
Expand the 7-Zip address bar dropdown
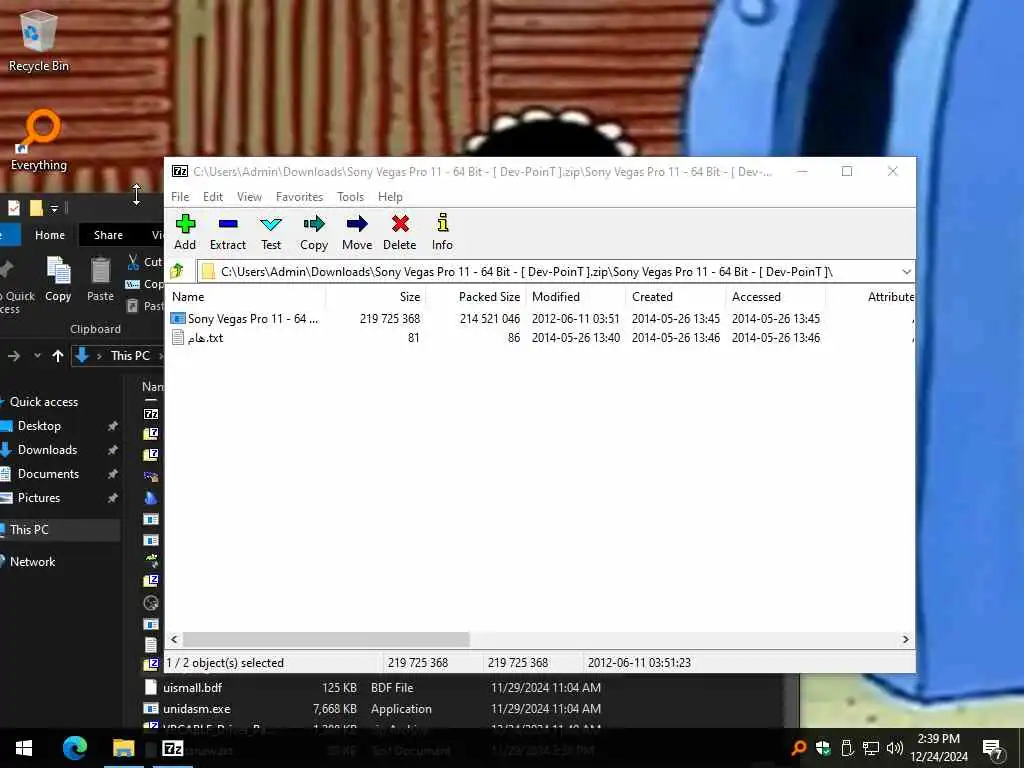906,272
